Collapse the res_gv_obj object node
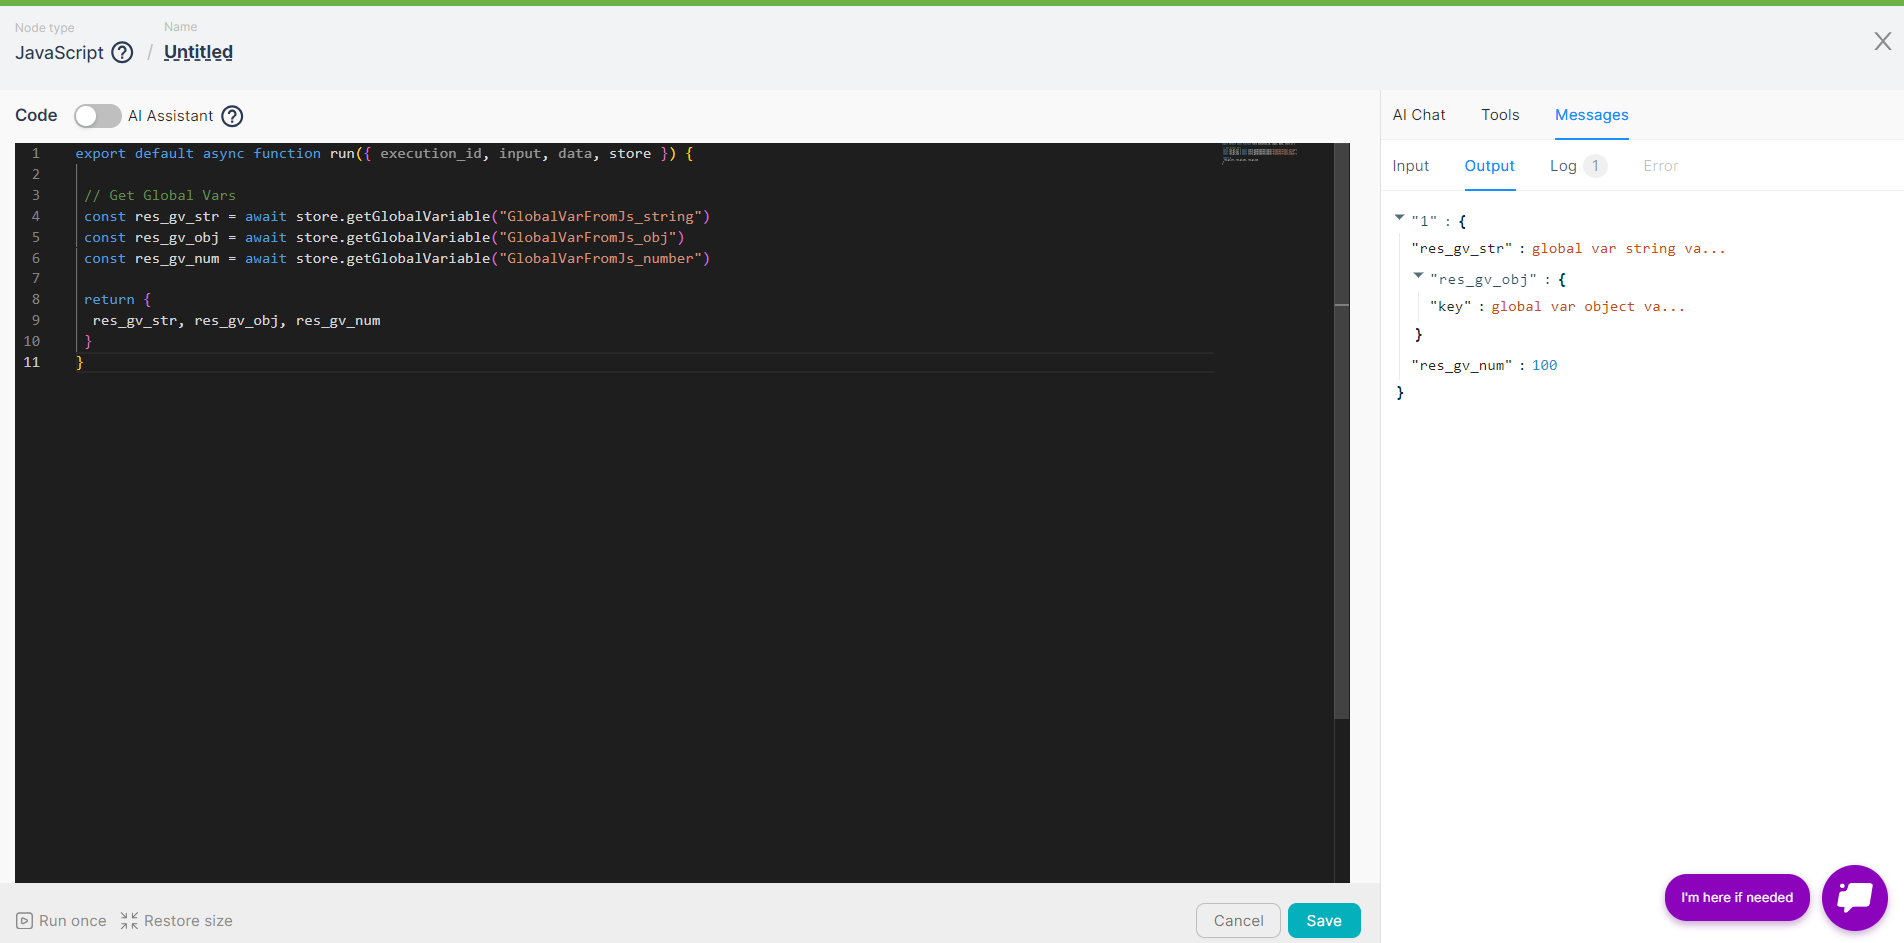This screenshot has width=1904, height=943. tap(1418, 276)
